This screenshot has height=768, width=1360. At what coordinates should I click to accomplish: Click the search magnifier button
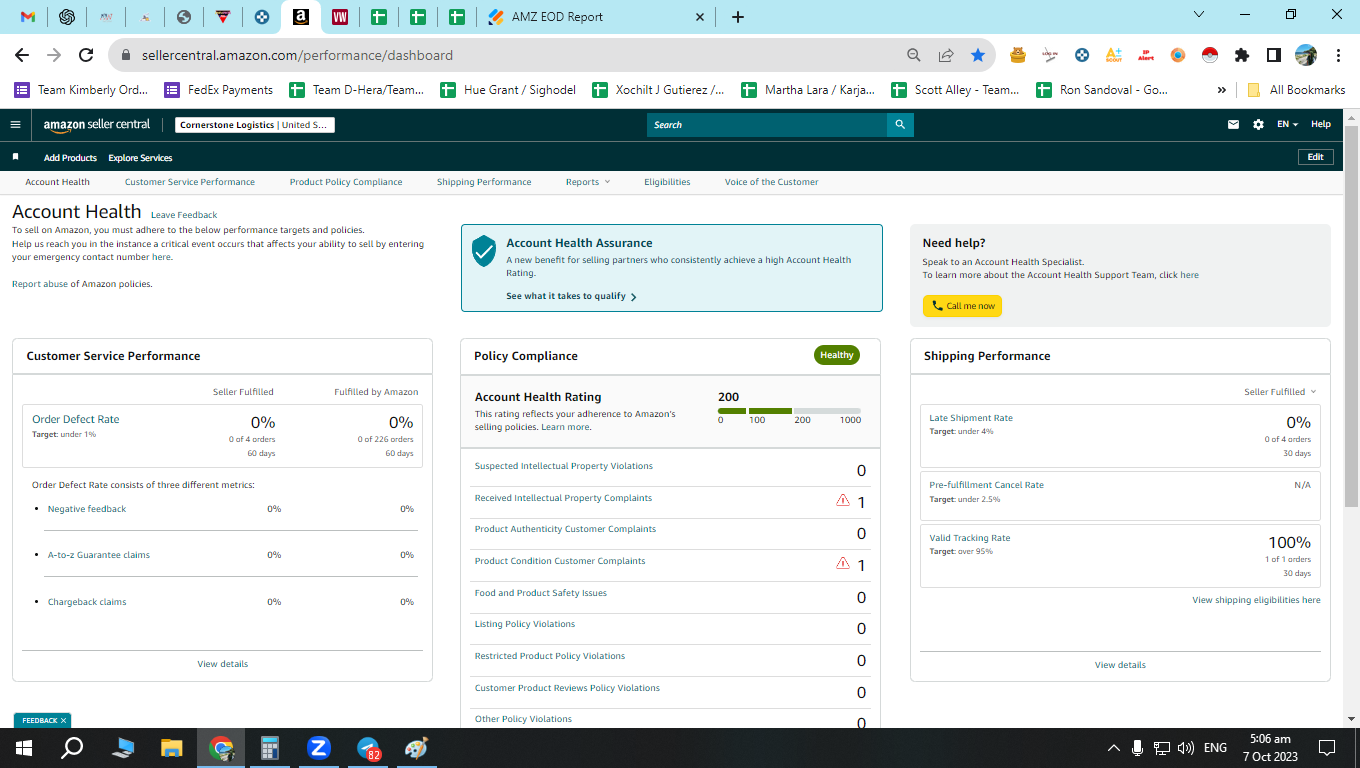pyautogui.click(x=900, y=125)
